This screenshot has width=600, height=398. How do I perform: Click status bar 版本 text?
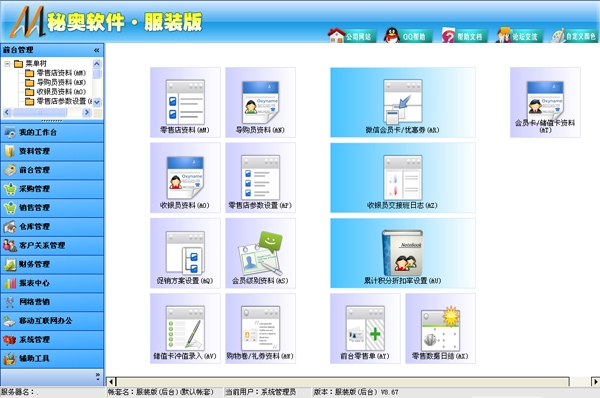pyautogui.click(x=356, y=392)
